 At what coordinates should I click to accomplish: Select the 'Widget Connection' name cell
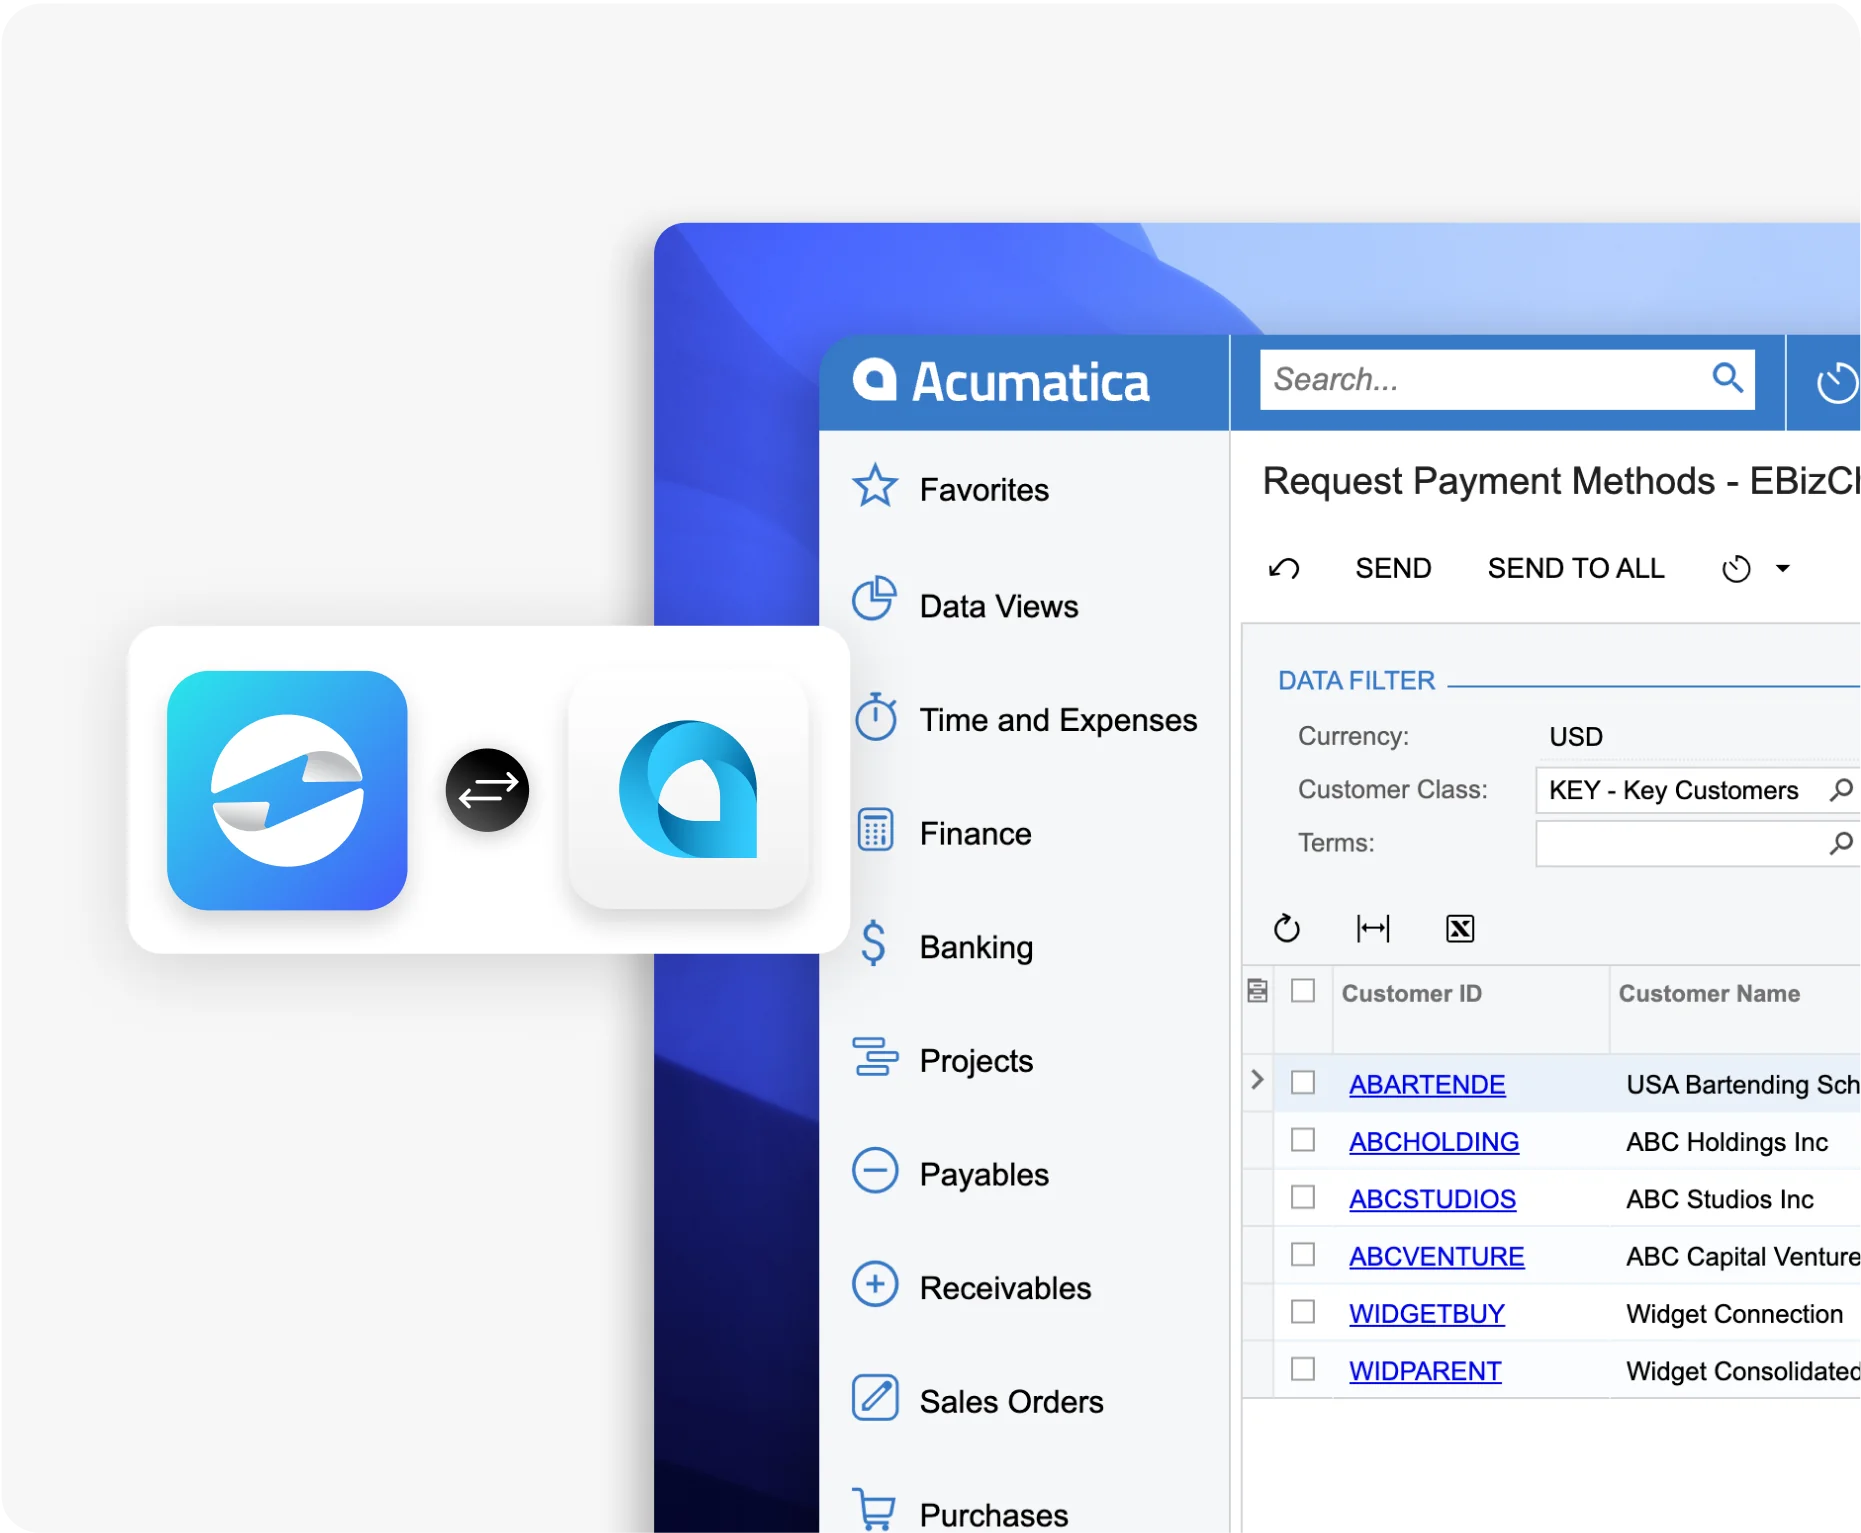[x=1734, y=1314]
